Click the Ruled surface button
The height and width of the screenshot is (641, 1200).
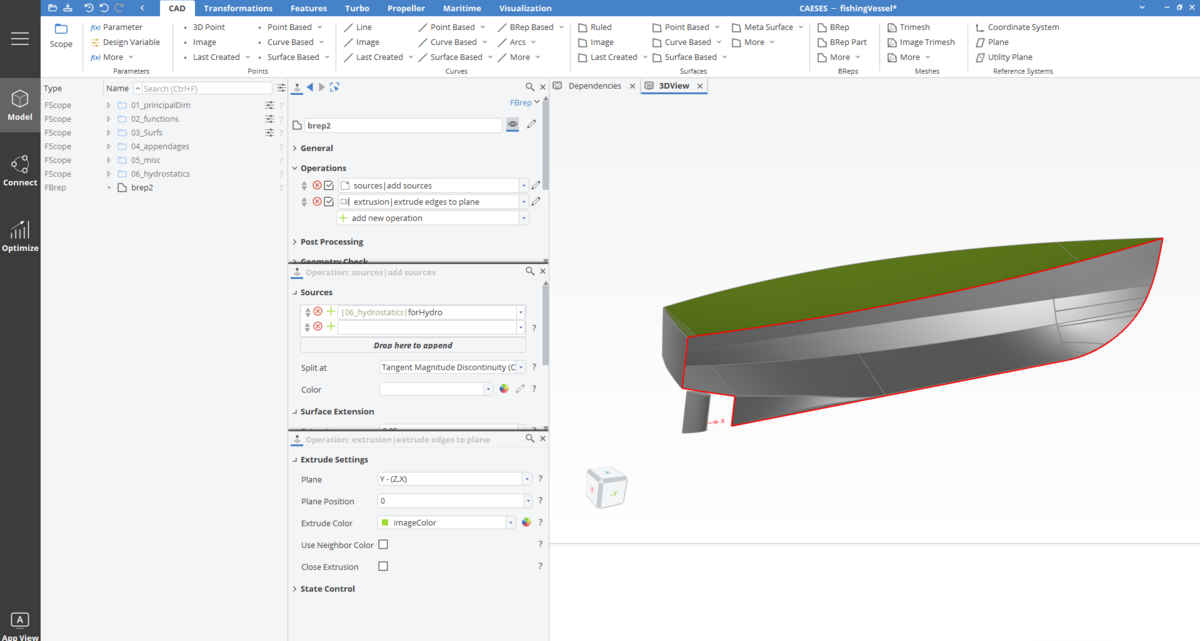click(596, 27)
